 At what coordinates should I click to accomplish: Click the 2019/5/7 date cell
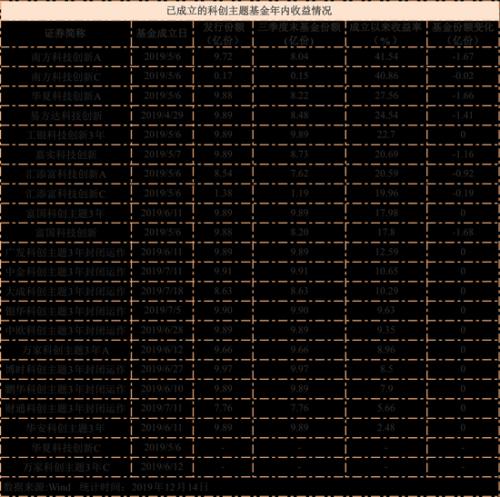coord(162,154)
